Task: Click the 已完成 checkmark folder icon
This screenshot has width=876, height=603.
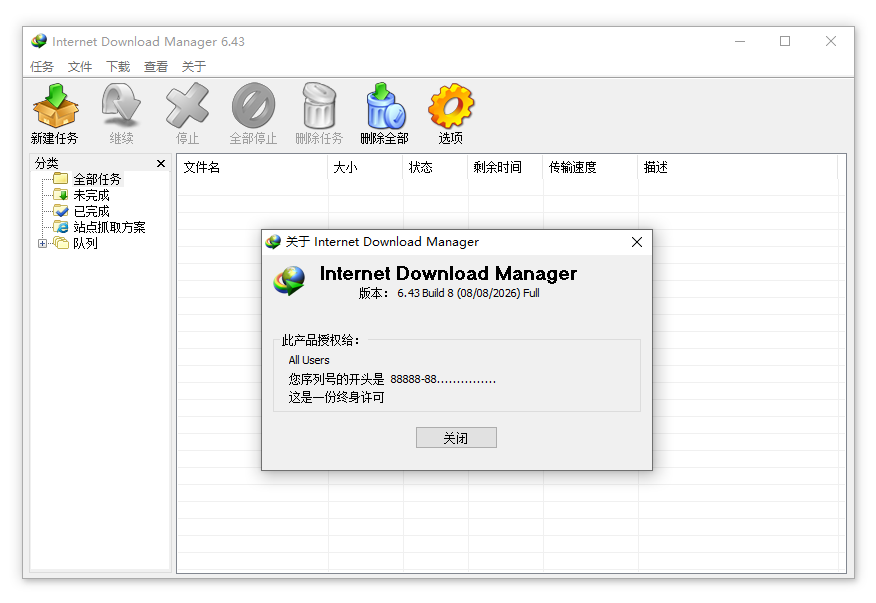Action: pyautogui.click(x=60, y=211)
